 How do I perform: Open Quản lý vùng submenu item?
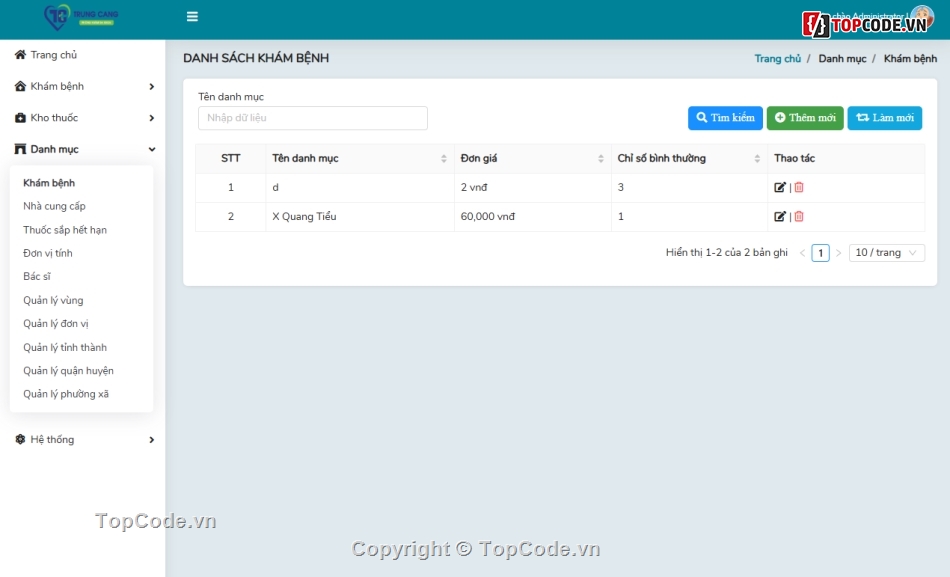pyautogui.click(x=53, y=300)
